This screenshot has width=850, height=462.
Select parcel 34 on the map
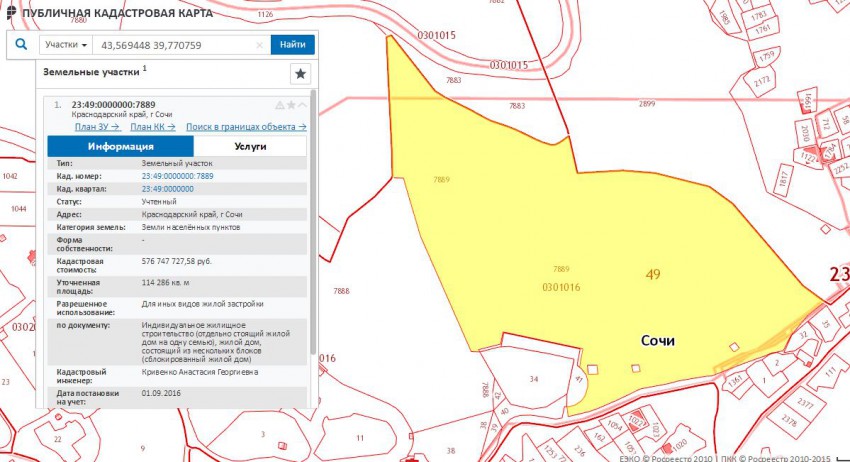[534, 379]
